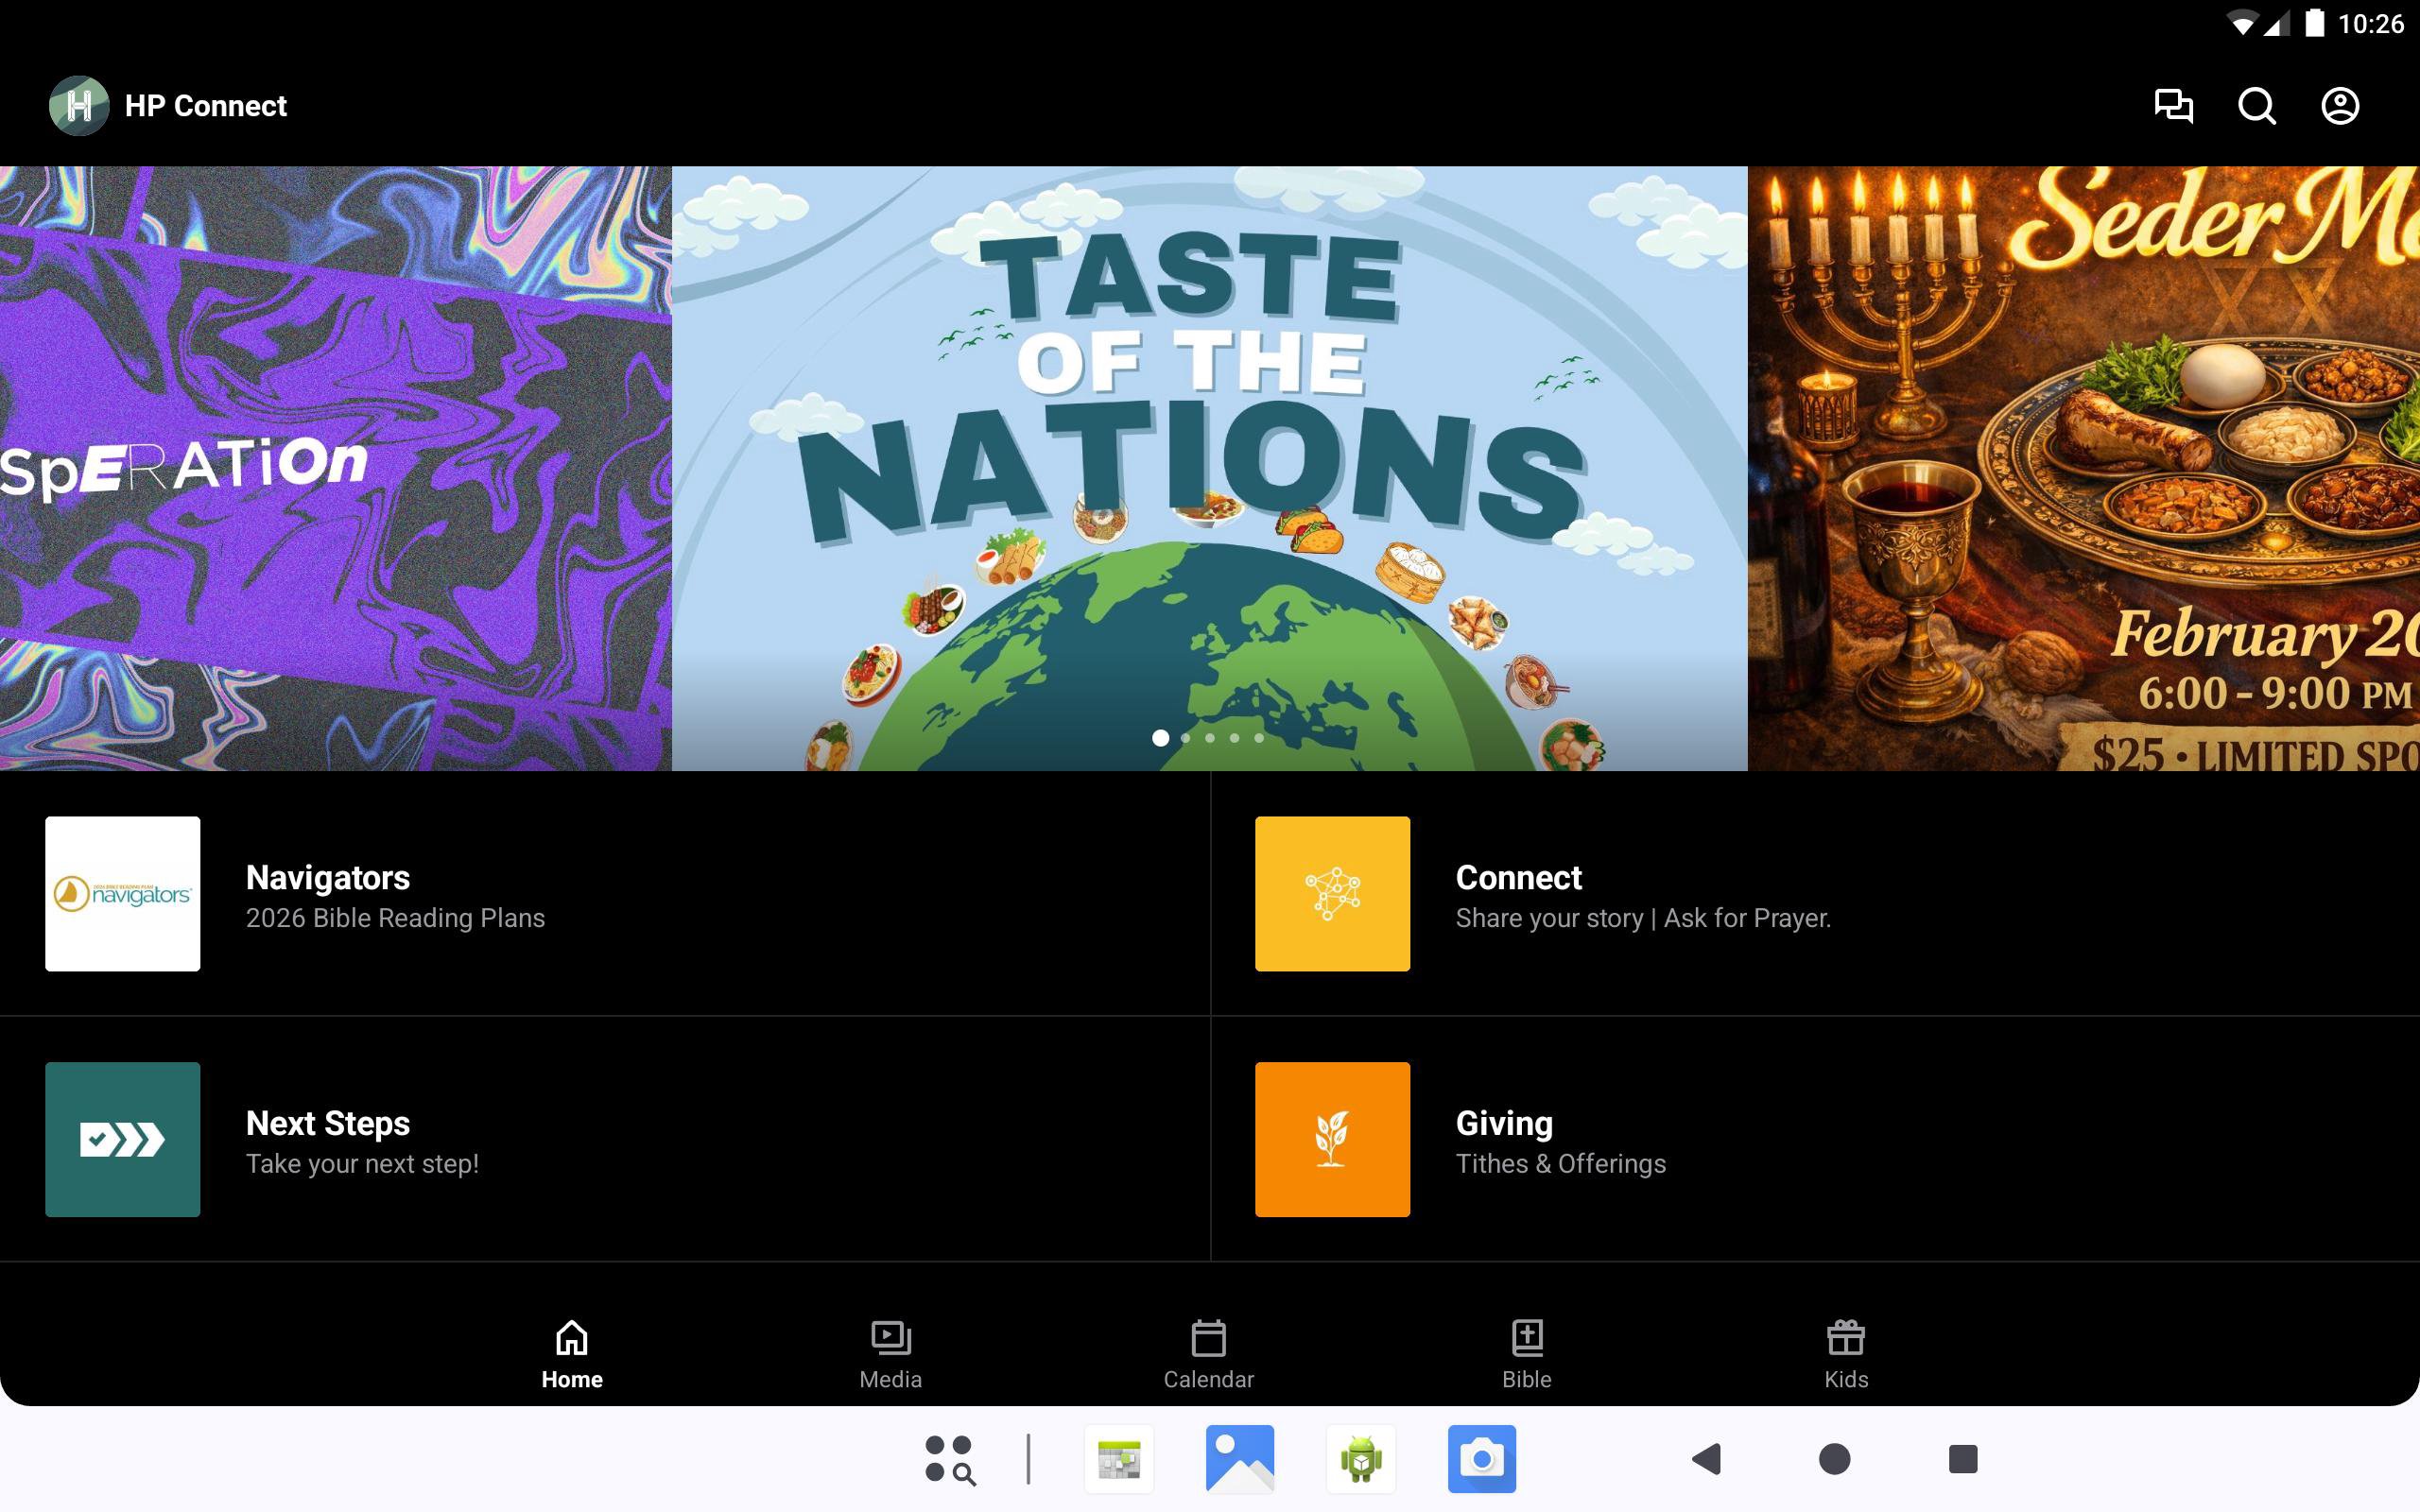The height and width of the screenshot is (1512, 2420).
Task: Switch to the Media tab
Action: (x=890, y=1354)
